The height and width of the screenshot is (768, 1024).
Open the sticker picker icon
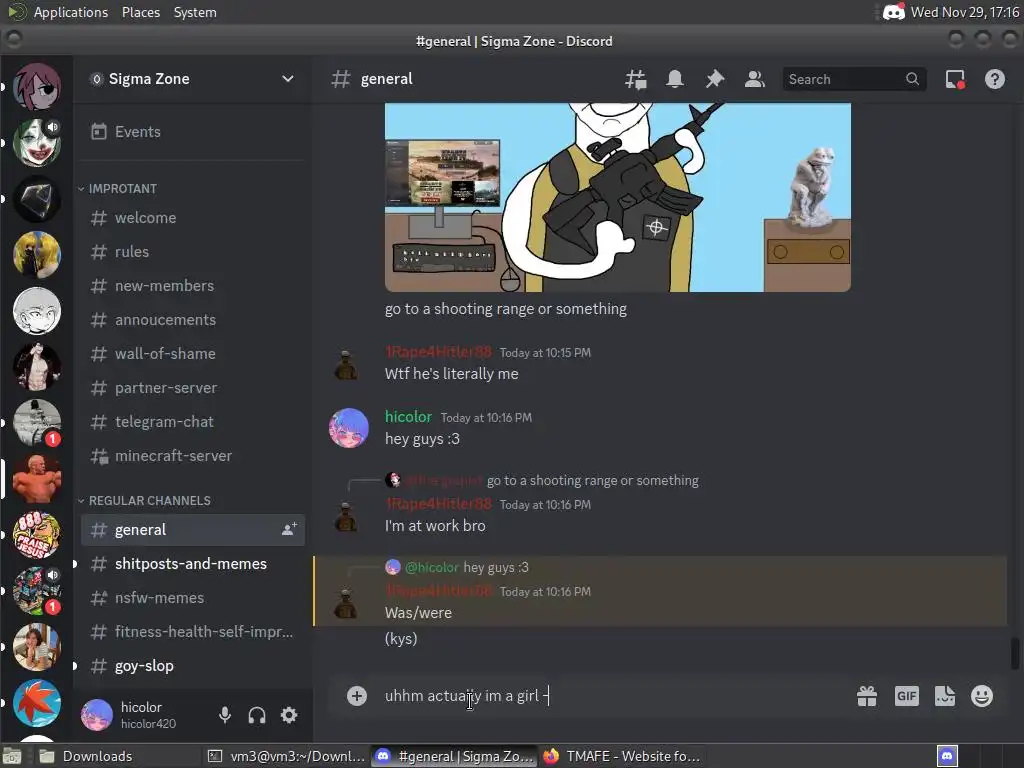[945, 696]
